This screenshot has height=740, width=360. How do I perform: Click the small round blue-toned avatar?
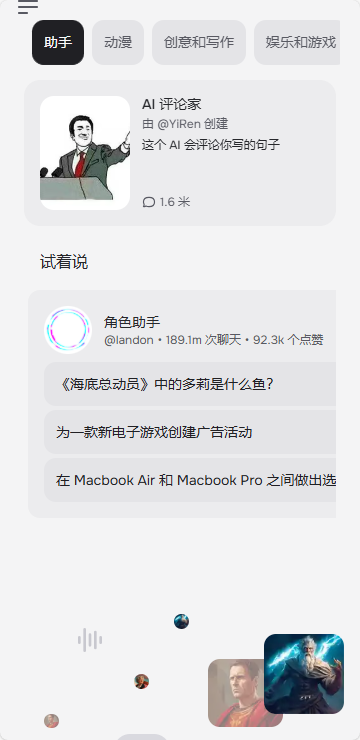pos(181,621)
